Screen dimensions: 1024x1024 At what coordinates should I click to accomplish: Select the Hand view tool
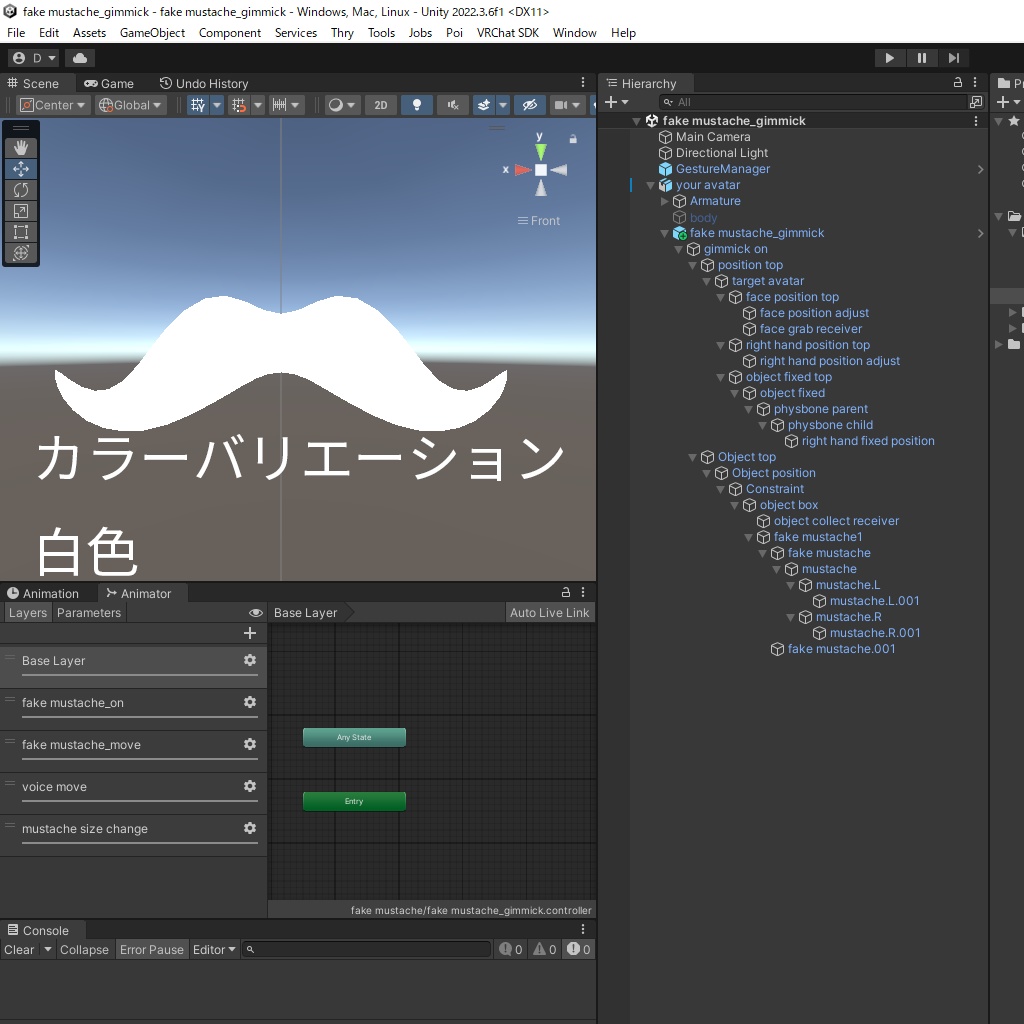(x=20, y=147)
